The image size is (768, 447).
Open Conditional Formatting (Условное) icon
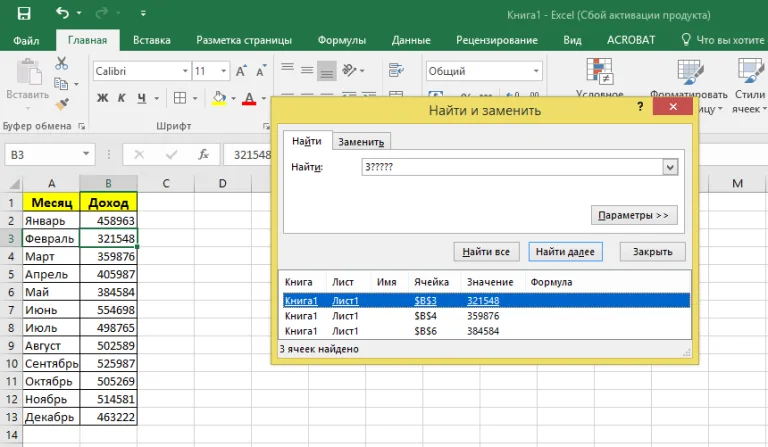(x=600, y=71)
